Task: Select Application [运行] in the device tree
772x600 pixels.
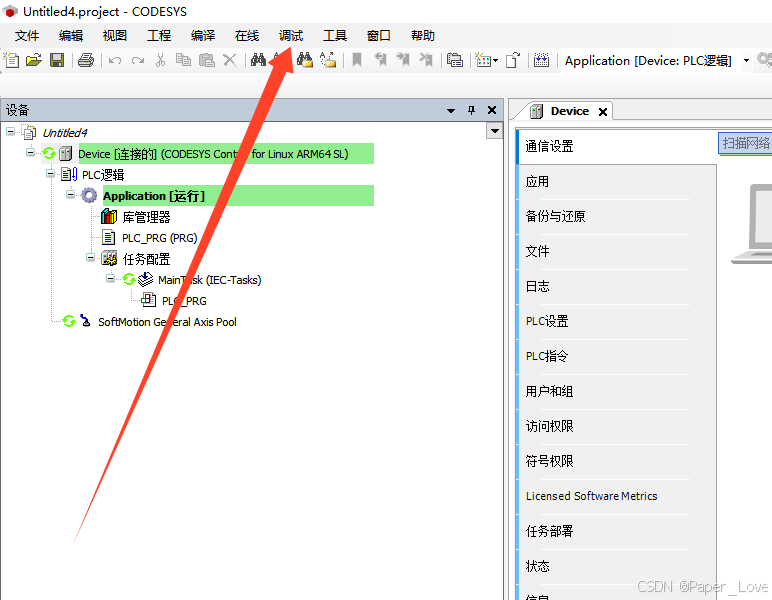Action: 154,196
